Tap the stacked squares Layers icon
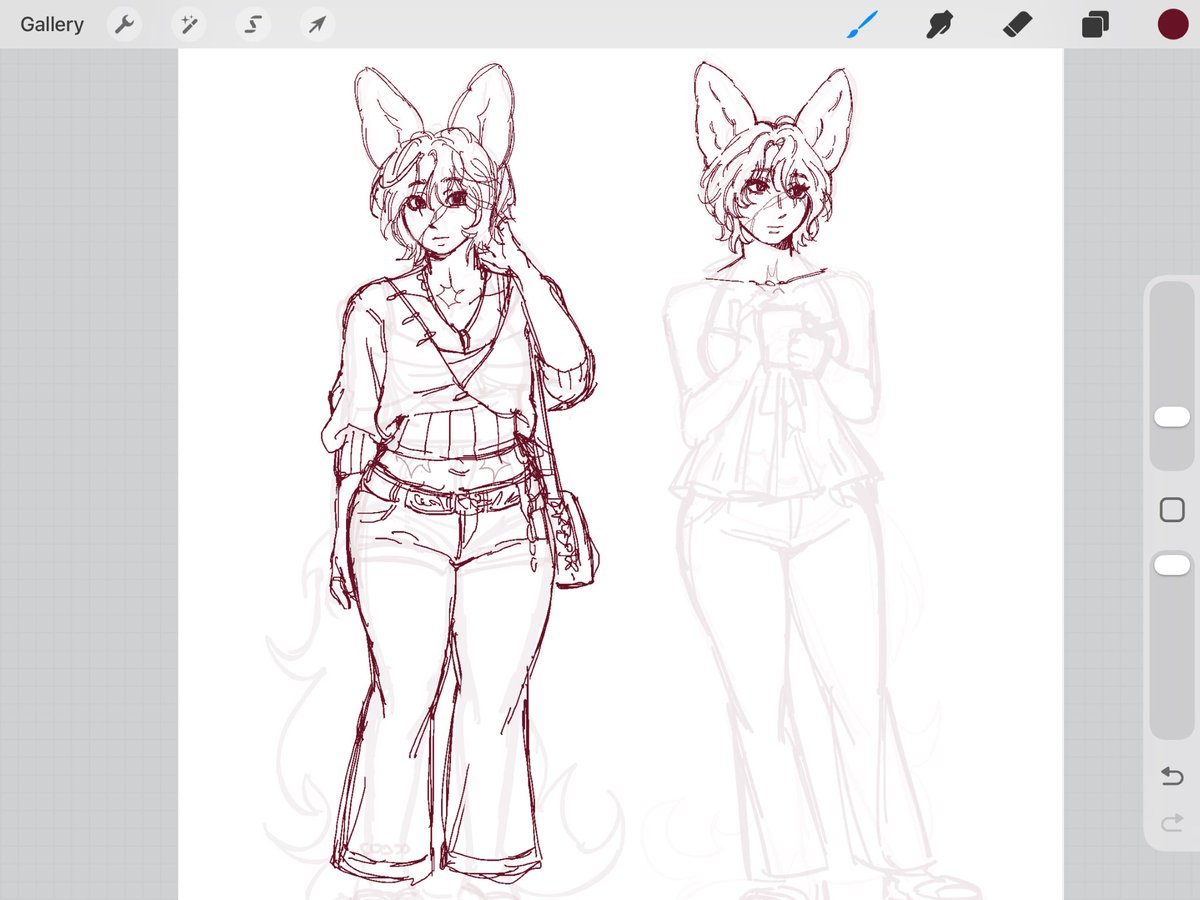 (1094, 24)
